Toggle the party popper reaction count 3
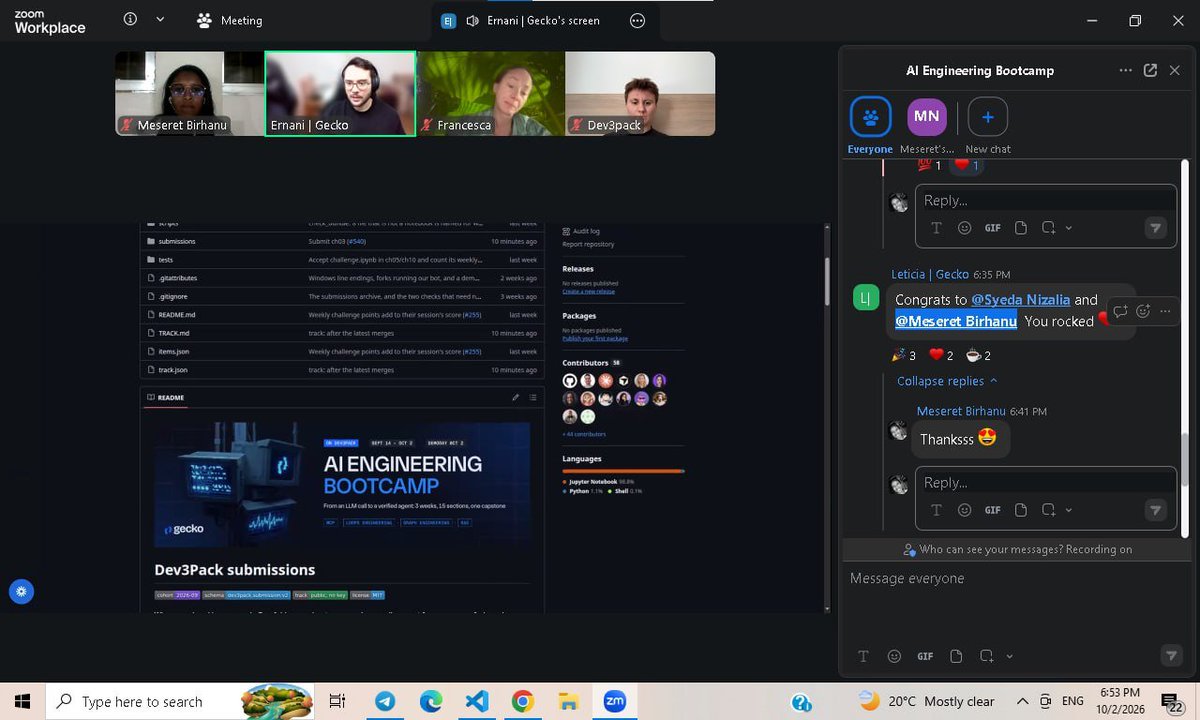This screenshot has height=720, width=1200. click(903, 355)
